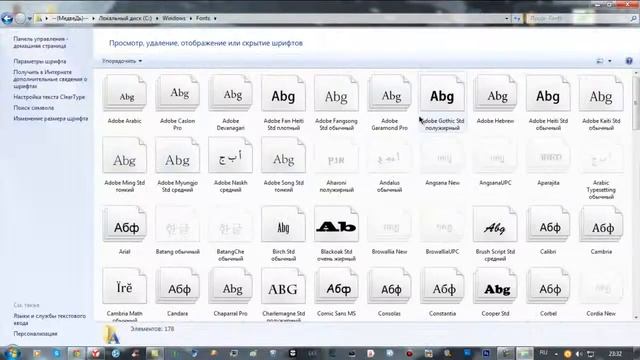
Task: Change view with the view icon
Action: click(600, 61)
